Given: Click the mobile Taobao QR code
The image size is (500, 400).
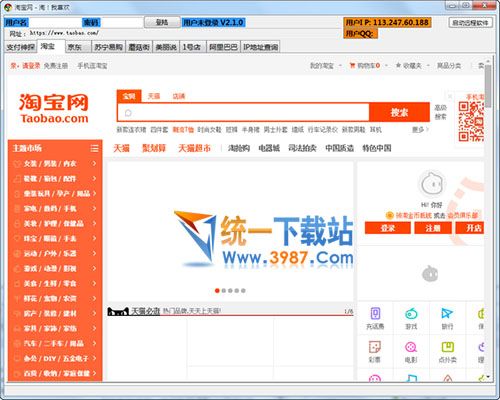Looking at the screenshot, I should pos(471,122).
